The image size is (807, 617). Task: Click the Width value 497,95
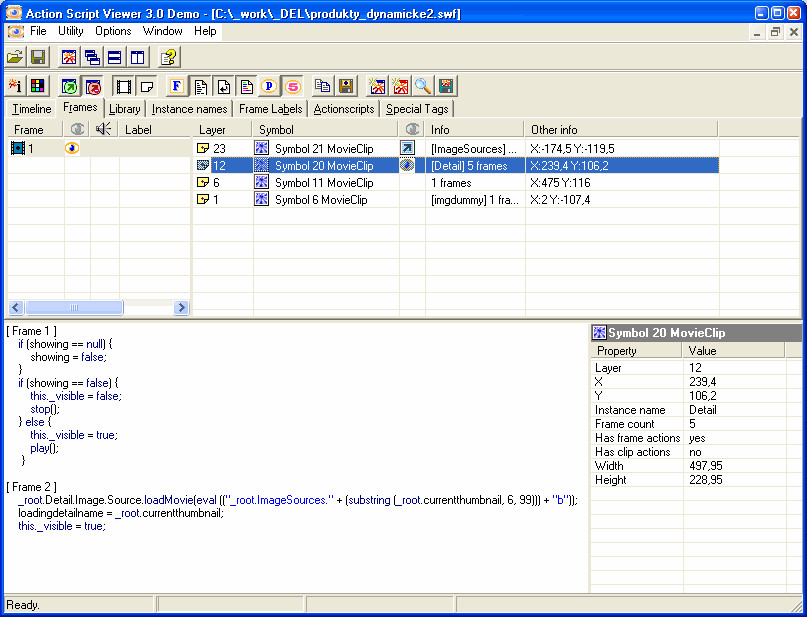(706, 466)
